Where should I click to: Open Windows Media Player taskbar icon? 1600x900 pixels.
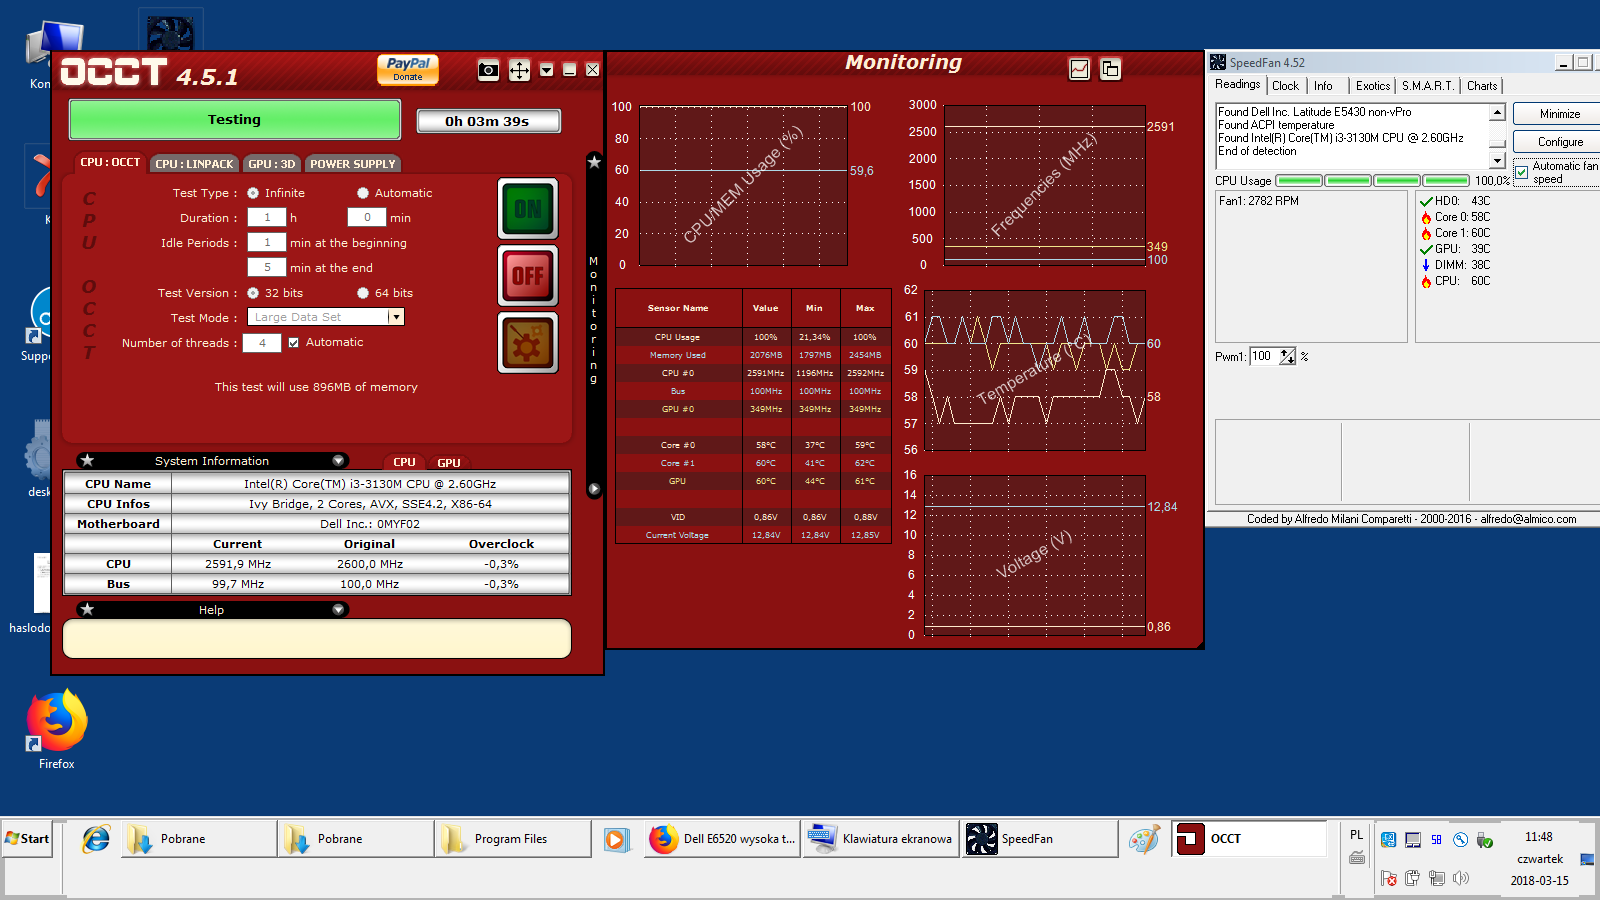pos(617,839)
